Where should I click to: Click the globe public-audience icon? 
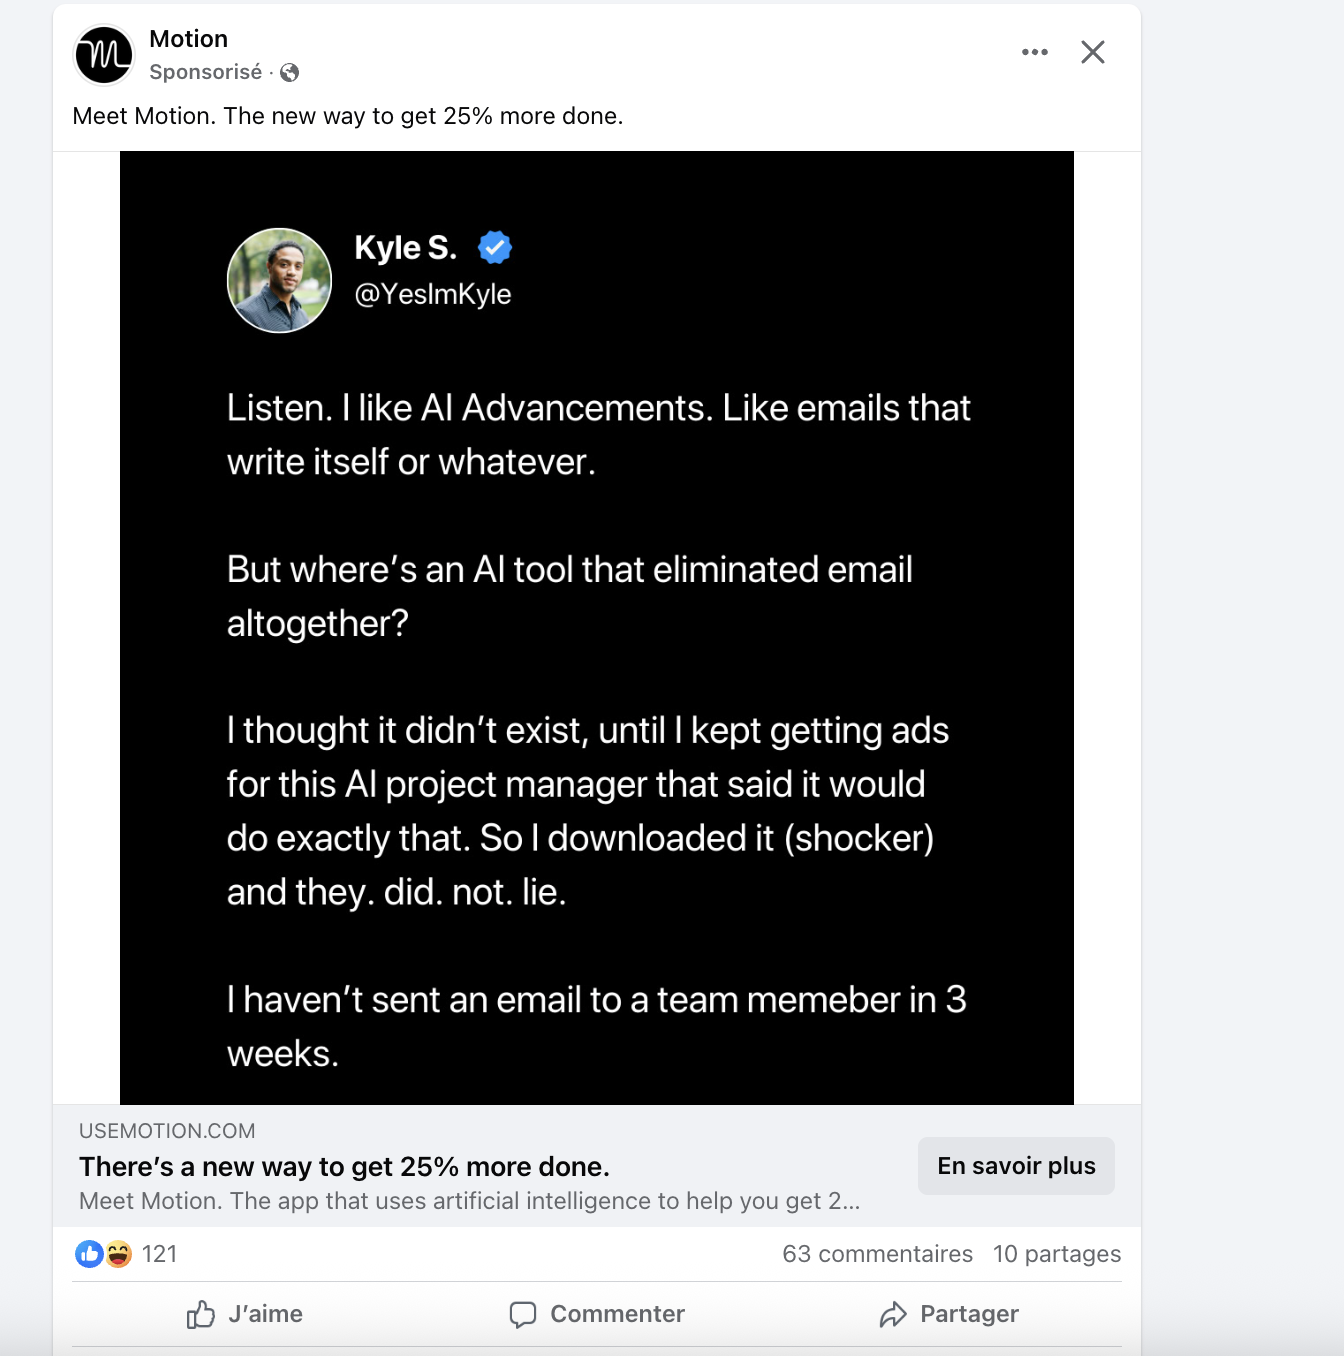pyautogui.click(x=290, y=72)
